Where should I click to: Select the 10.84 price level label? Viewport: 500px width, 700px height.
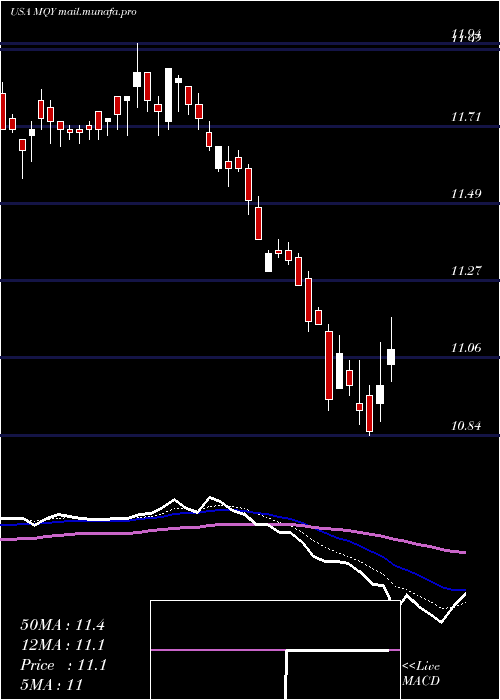pyautogui.click(x=466, y=425)
